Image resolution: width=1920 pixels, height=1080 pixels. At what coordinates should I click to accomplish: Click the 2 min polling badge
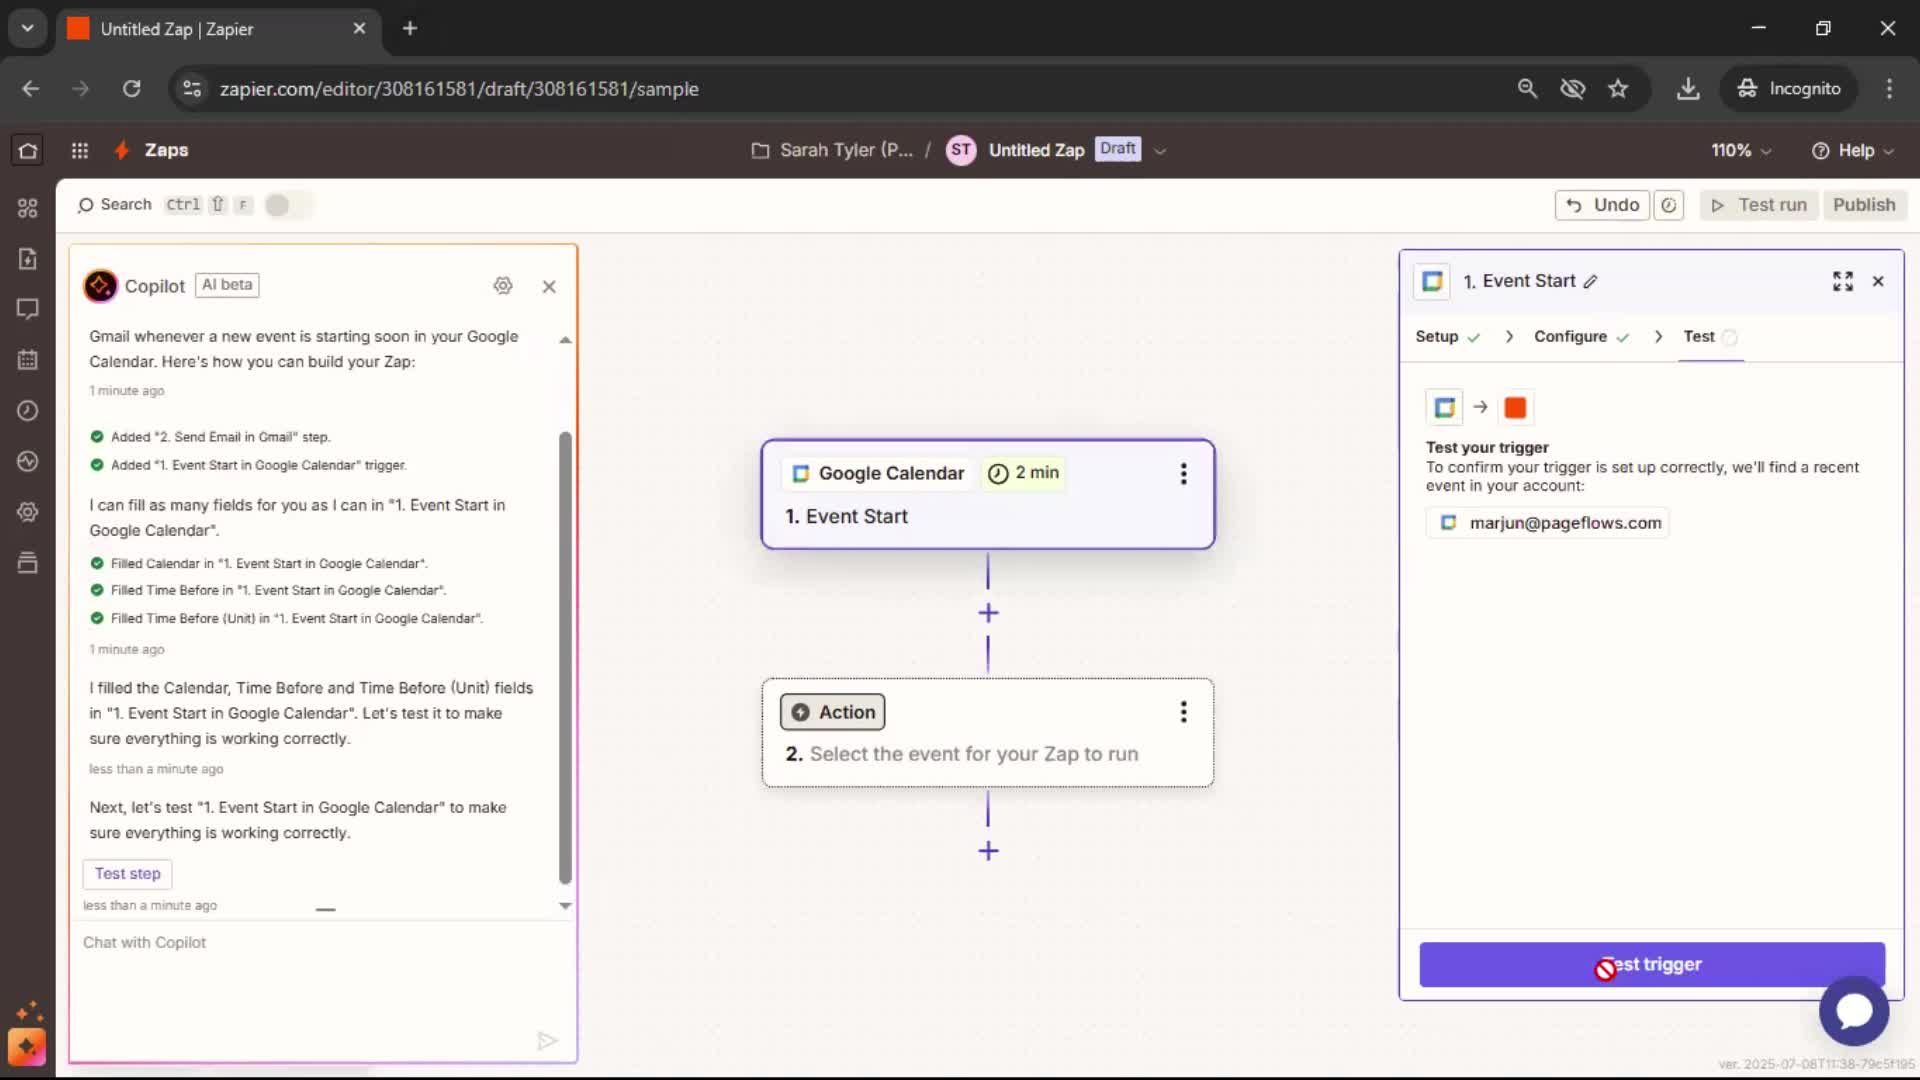tap(1023, 473)
